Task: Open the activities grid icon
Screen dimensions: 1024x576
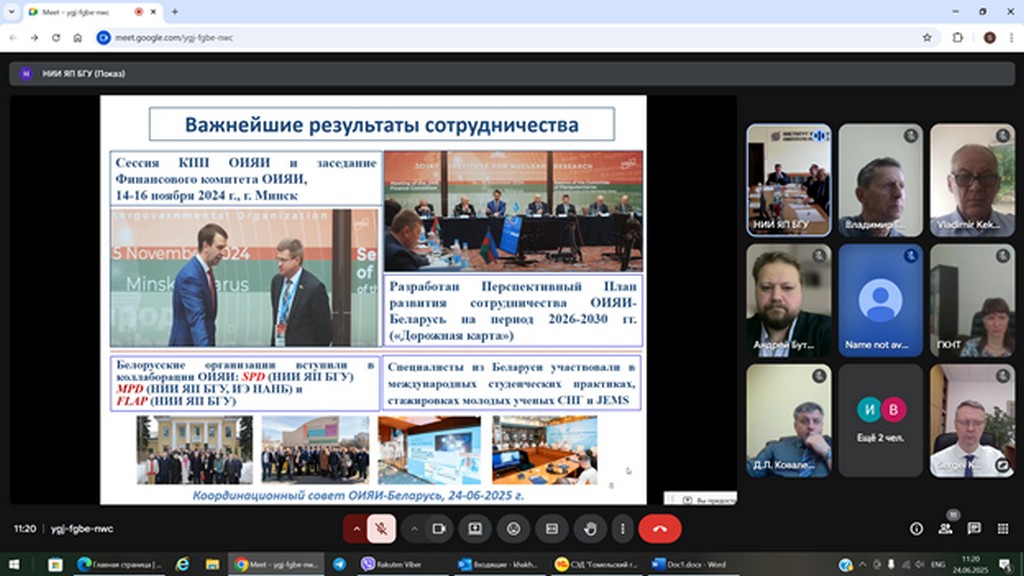Action: [1002, 528]
